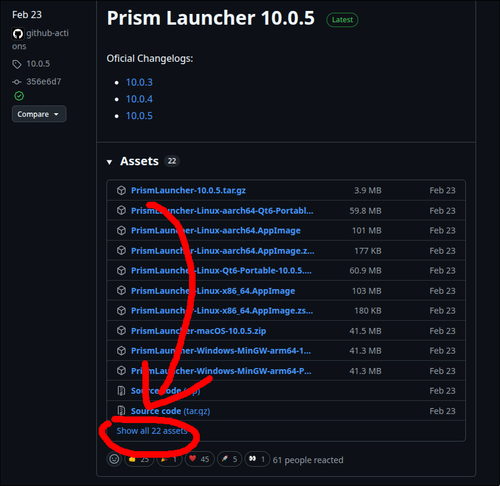
Task: Click file-zip icon beside Source code (tar.gz)
Action: [x=121, y=411]
